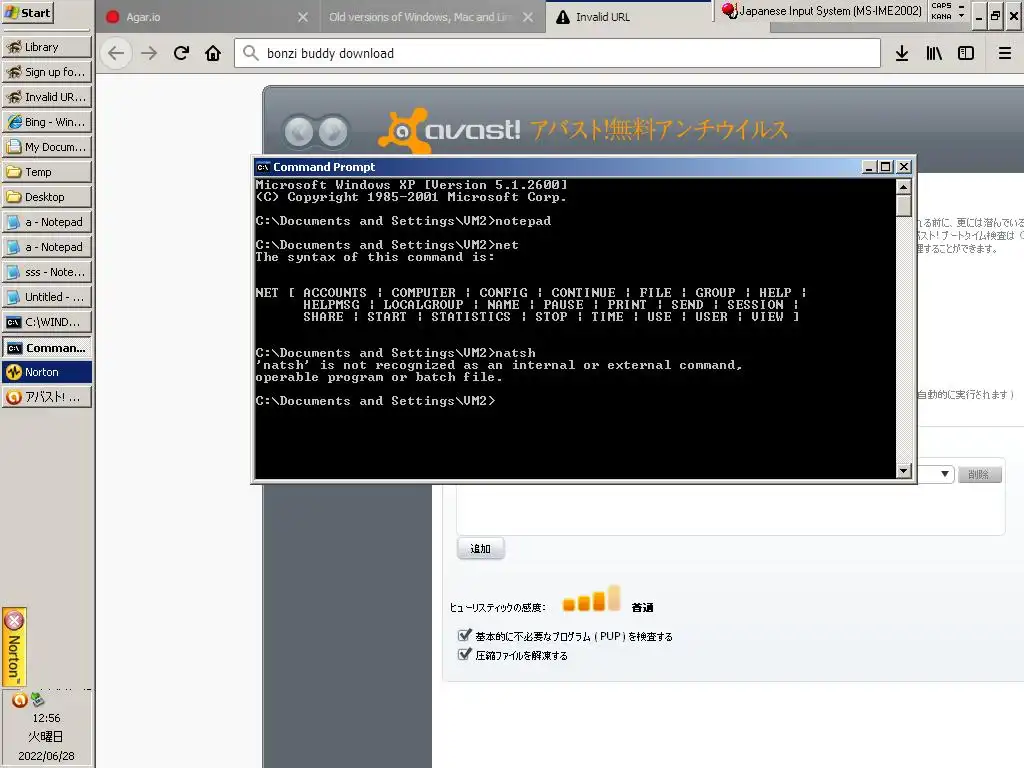The height and width of the screenshot is (768, 1024).
Task: Close the Agar.io tab
Action: [303, 17]
